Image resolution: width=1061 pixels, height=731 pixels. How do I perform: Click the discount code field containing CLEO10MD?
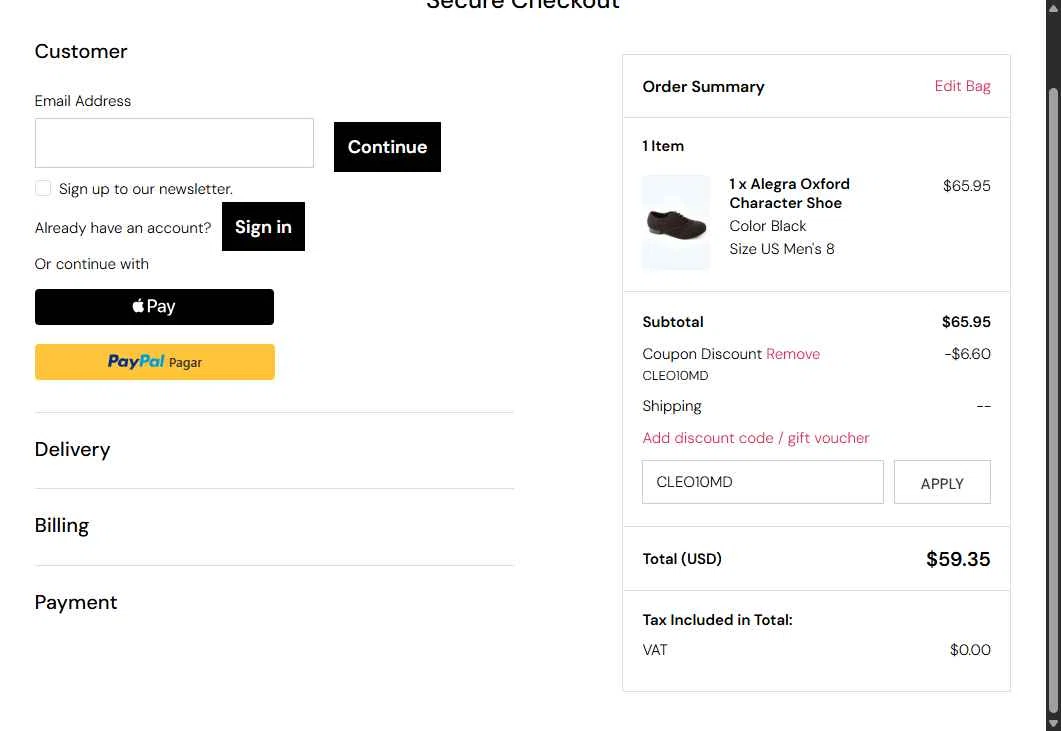coord(763,482)
